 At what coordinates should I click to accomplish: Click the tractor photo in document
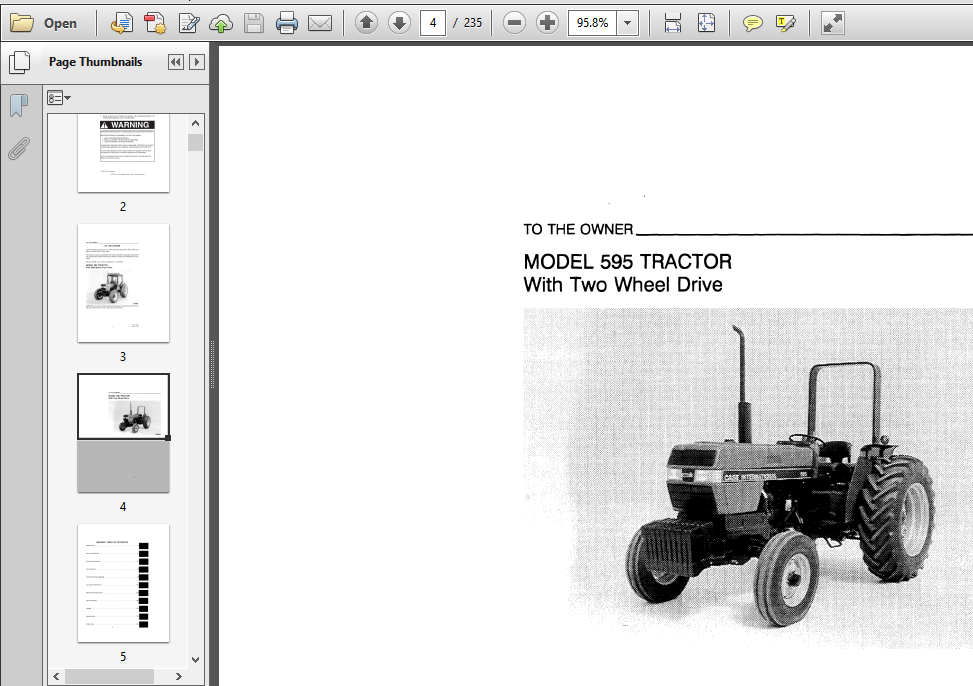(748, 478)
